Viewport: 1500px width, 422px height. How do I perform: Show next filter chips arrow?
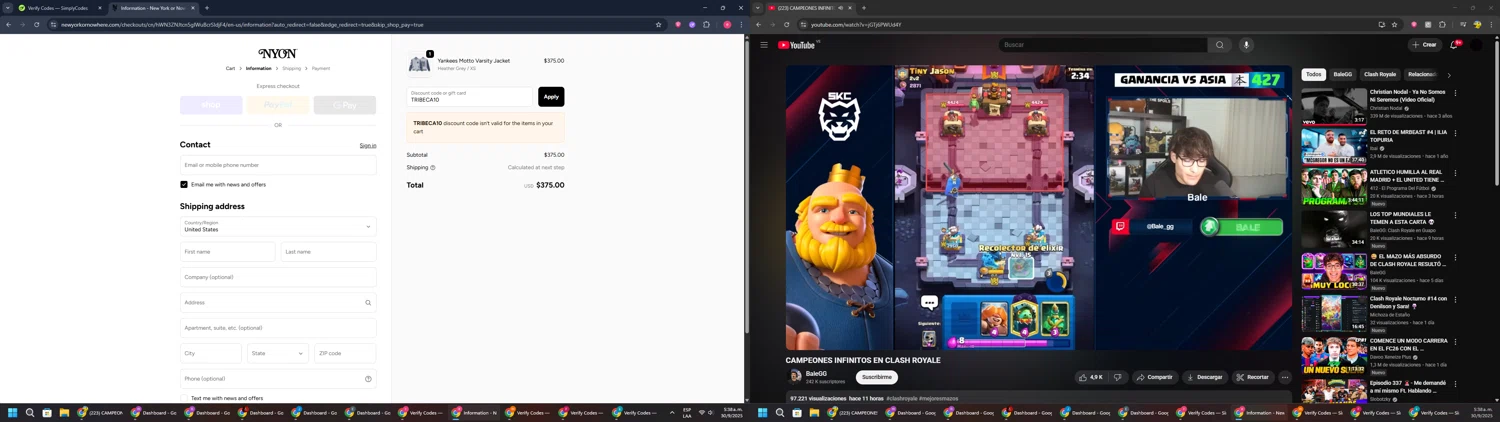click(x=1449, y=75)
